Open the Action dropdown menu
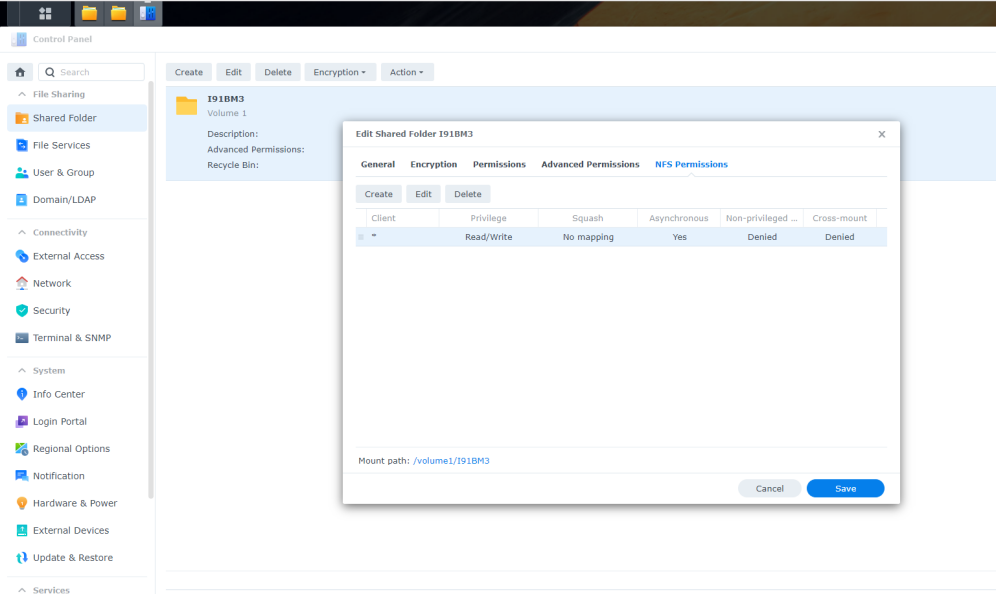Image resolution: width=996 pixels, height=594 pixels. (x=406, y=72)
